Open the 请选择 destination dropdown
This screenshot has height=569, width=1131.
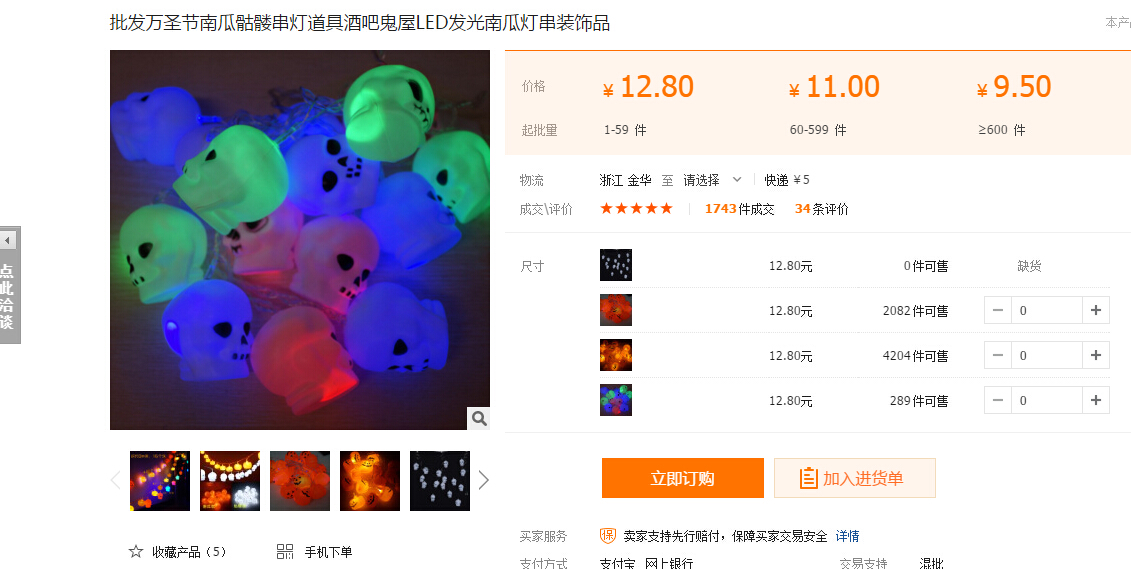[x=712, y=180]
